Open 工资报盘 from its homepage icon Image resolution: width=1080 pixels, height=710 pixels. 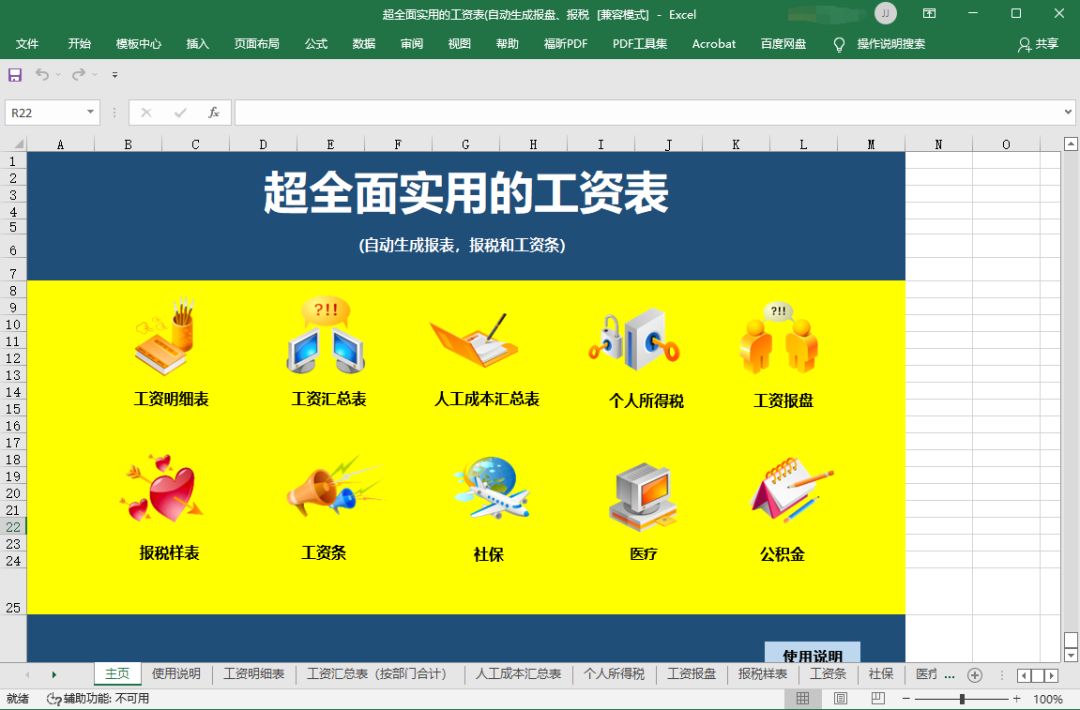783,340
